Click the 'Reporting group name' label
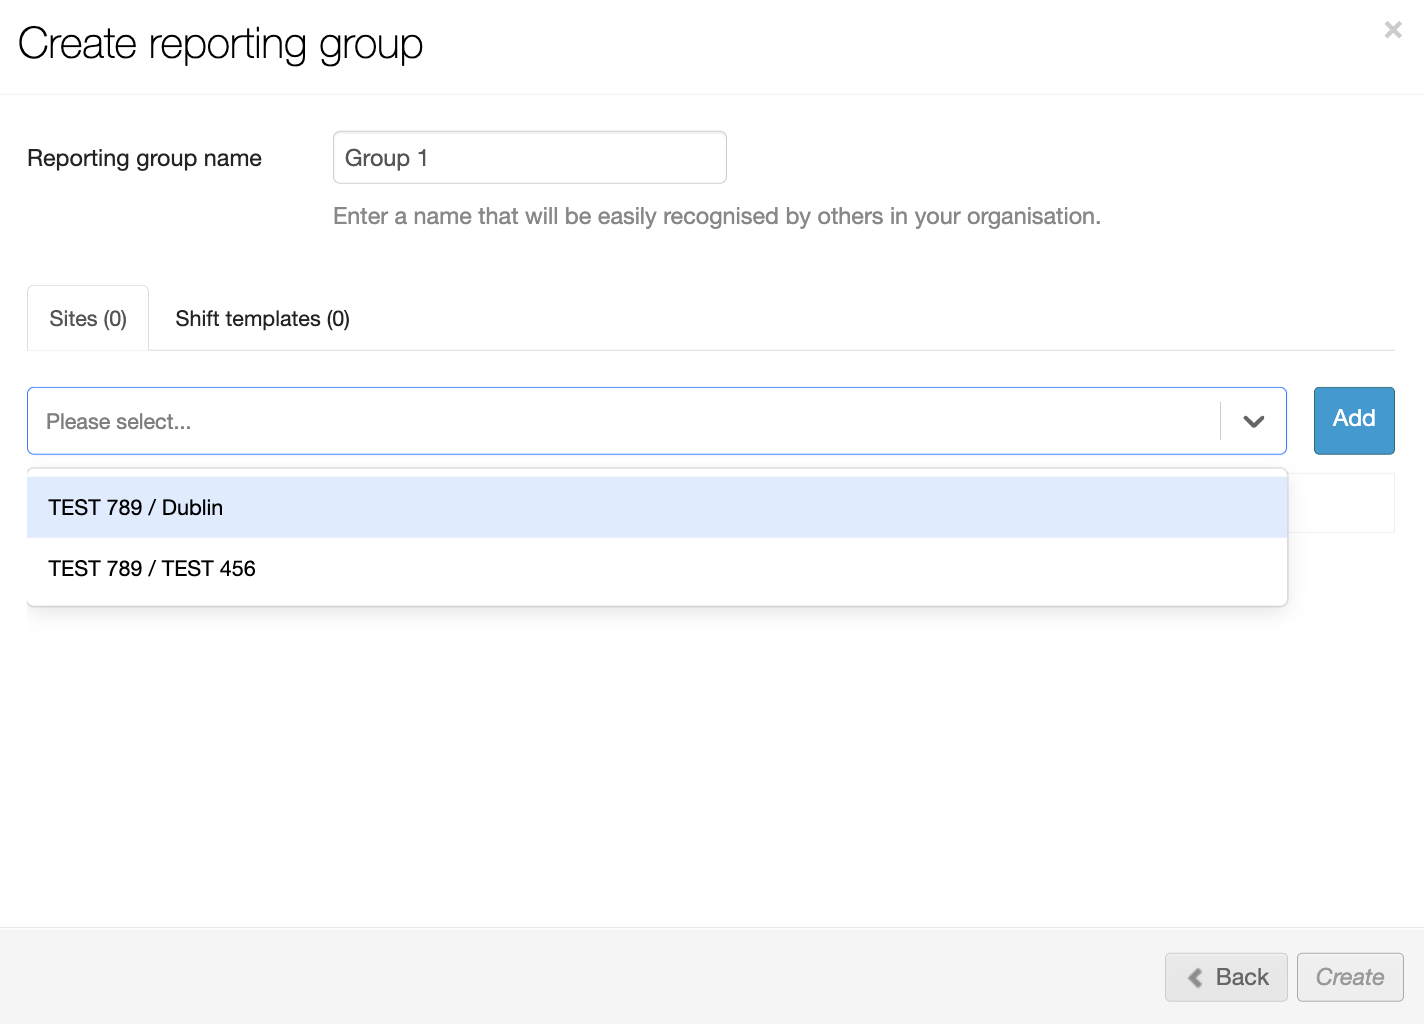Viewport: 1424px width, 1024px height. pyautogui.click(x=144, y=158)
